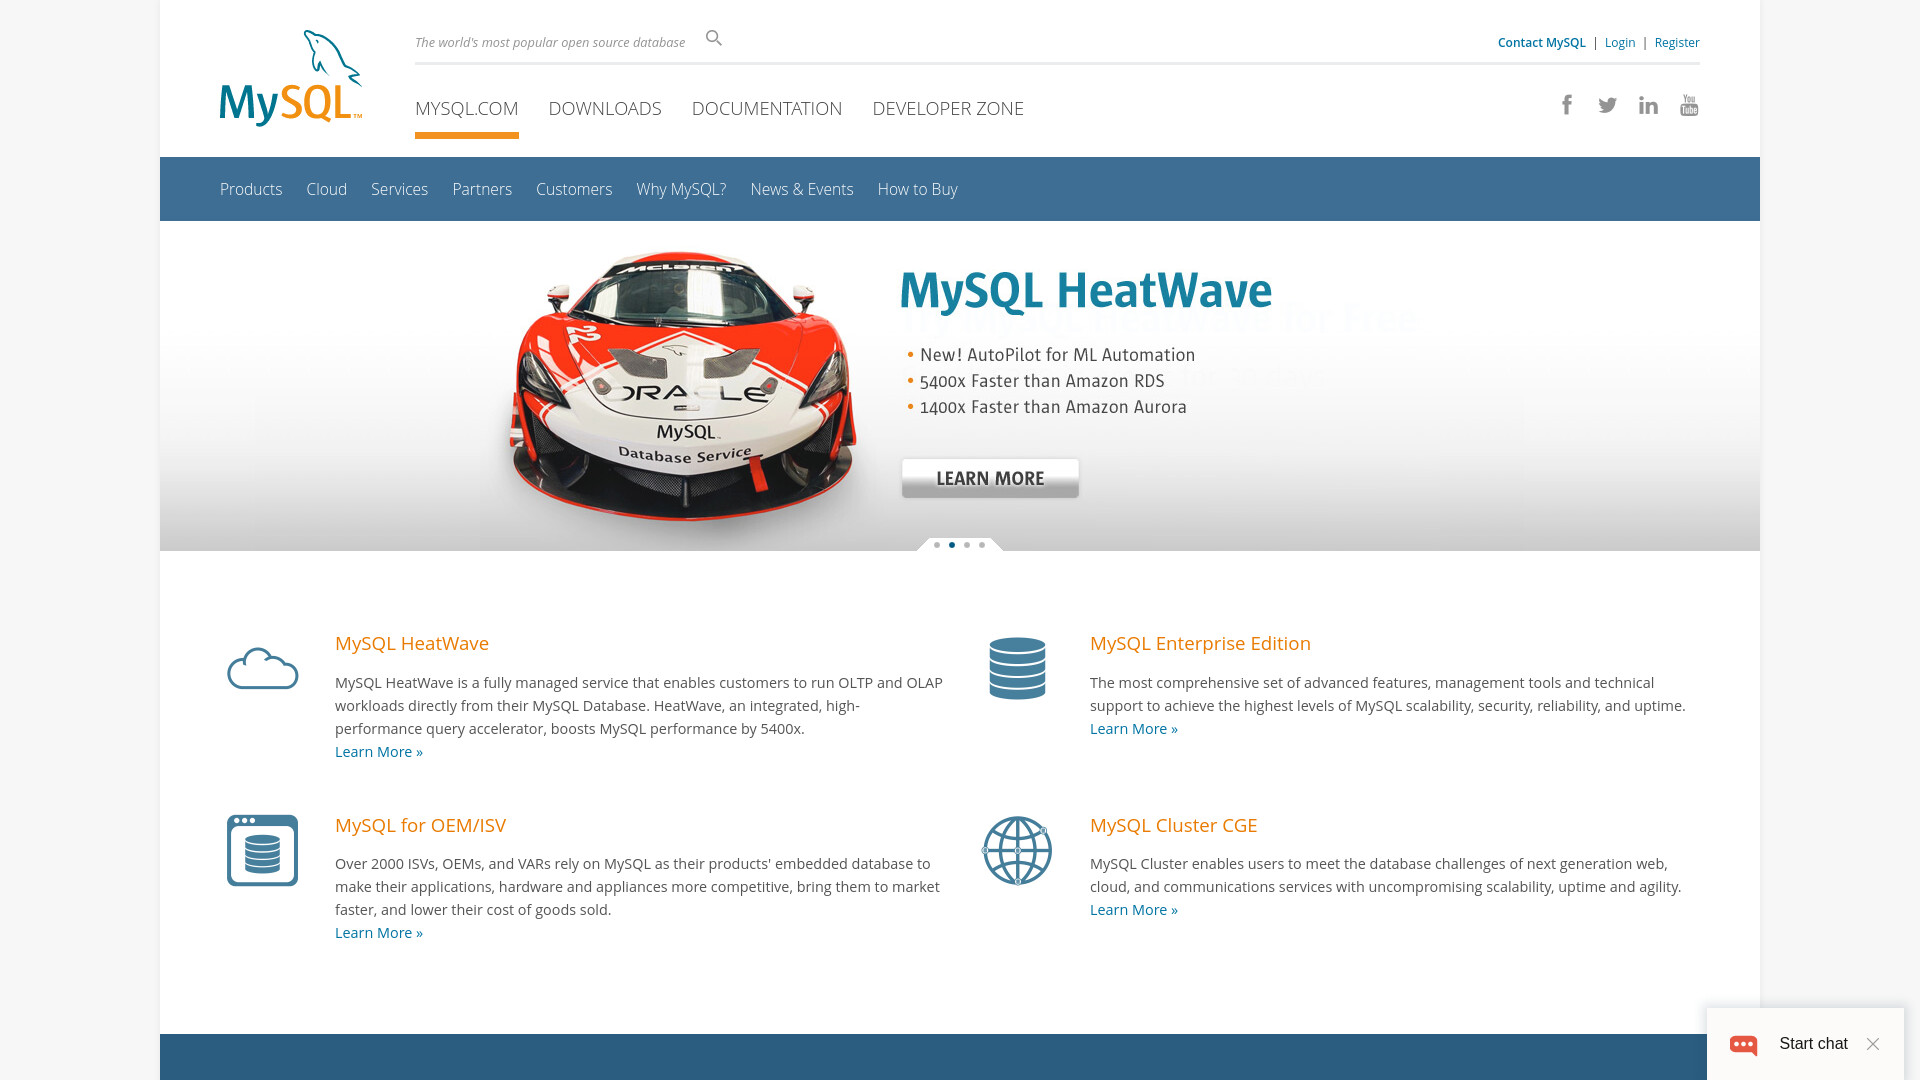1920x1080 pixels.
Task: Click the MySQL HeatWave section heading
Action: [x=412, y=643]
